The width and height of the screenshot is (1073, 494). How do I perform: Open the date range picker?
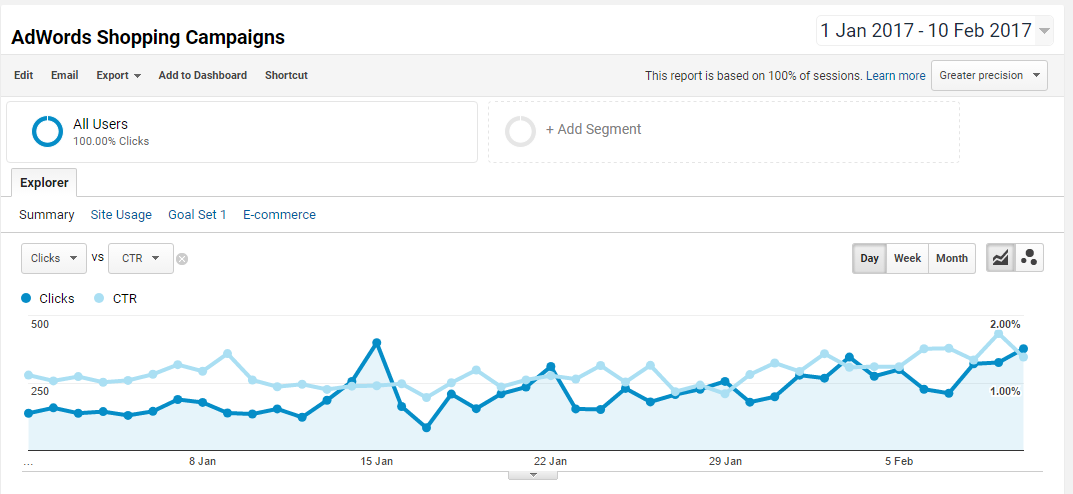pyautogui.click(x=935, y=31)
